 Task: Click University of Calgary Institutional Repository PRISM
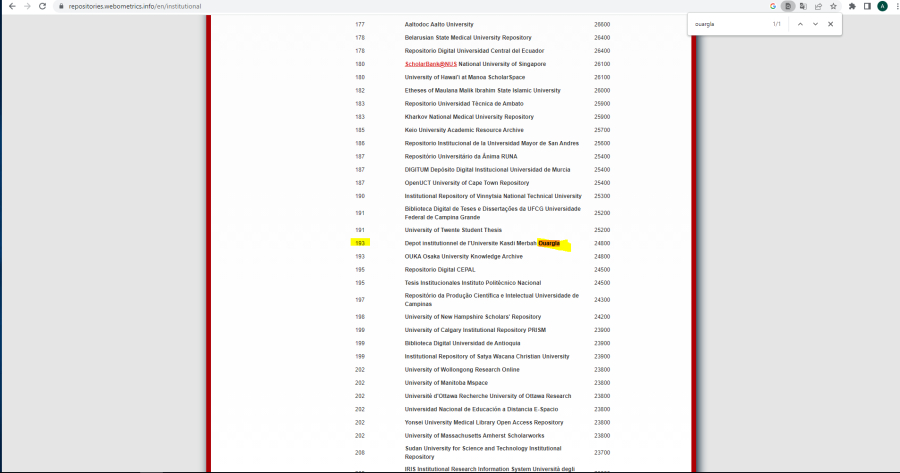475,329
